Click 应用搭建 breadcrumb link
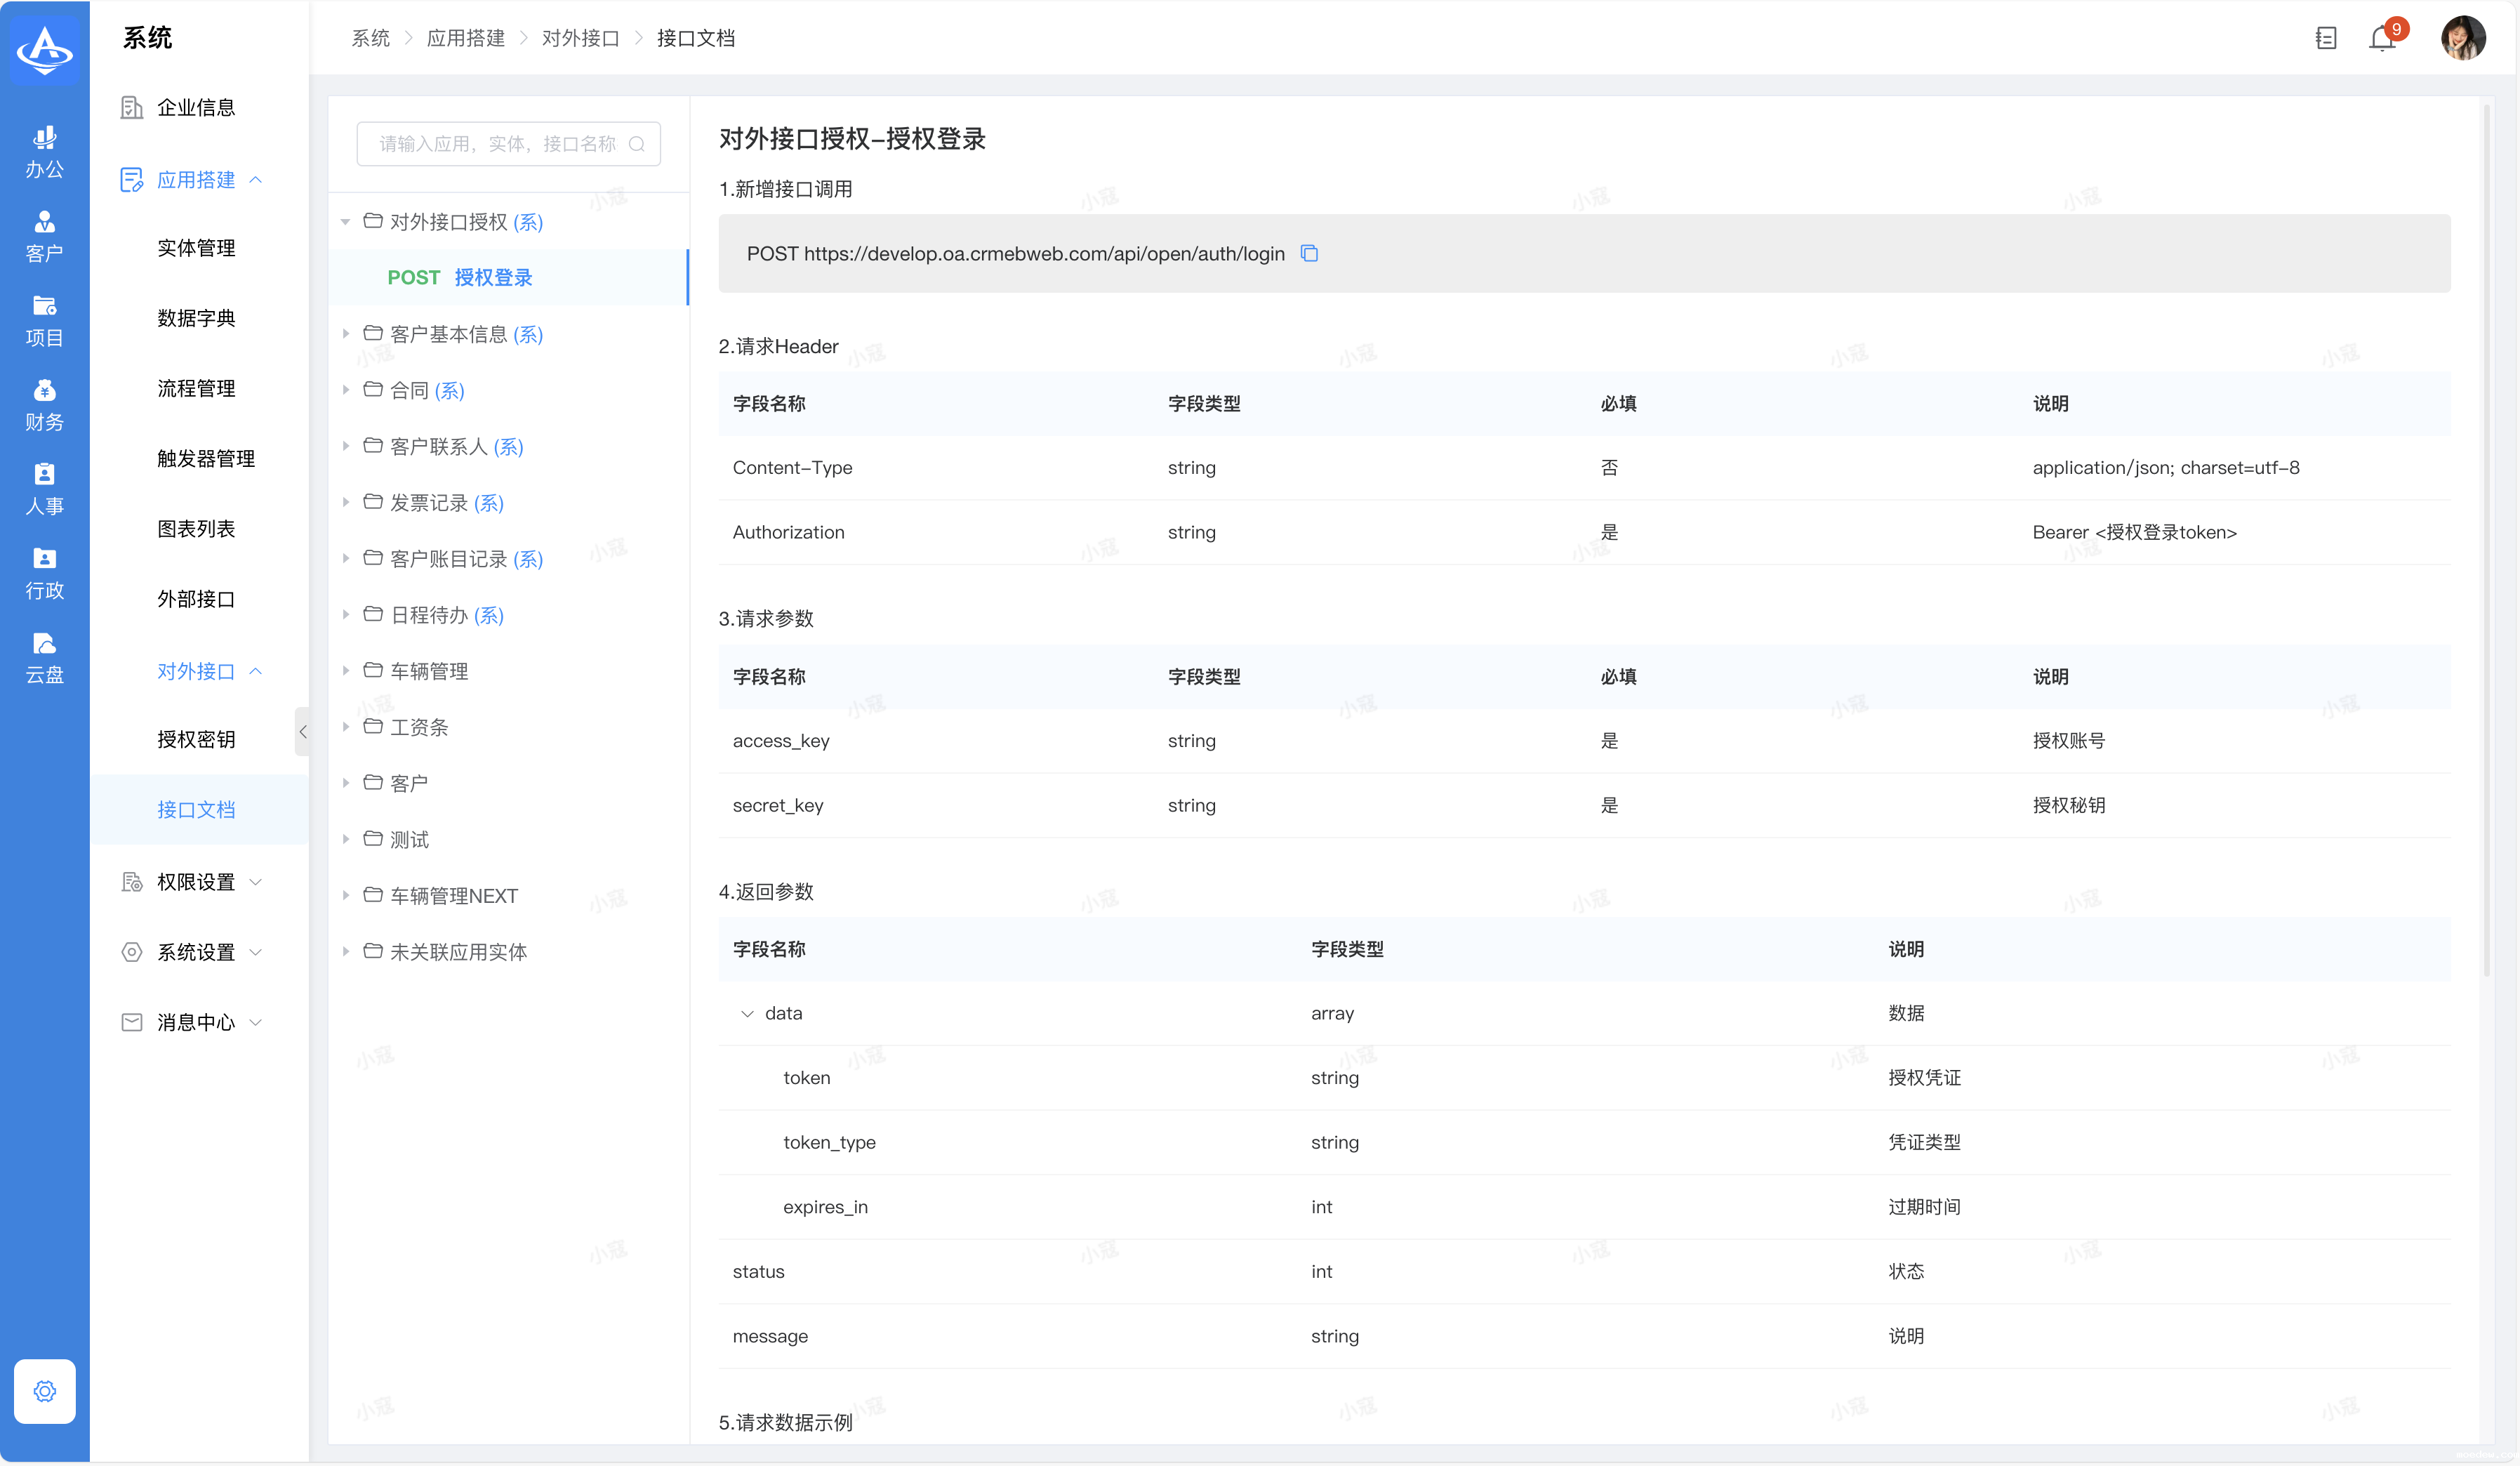The image size is (2520, 1466). pyautogui.click(x=465, y=39)
